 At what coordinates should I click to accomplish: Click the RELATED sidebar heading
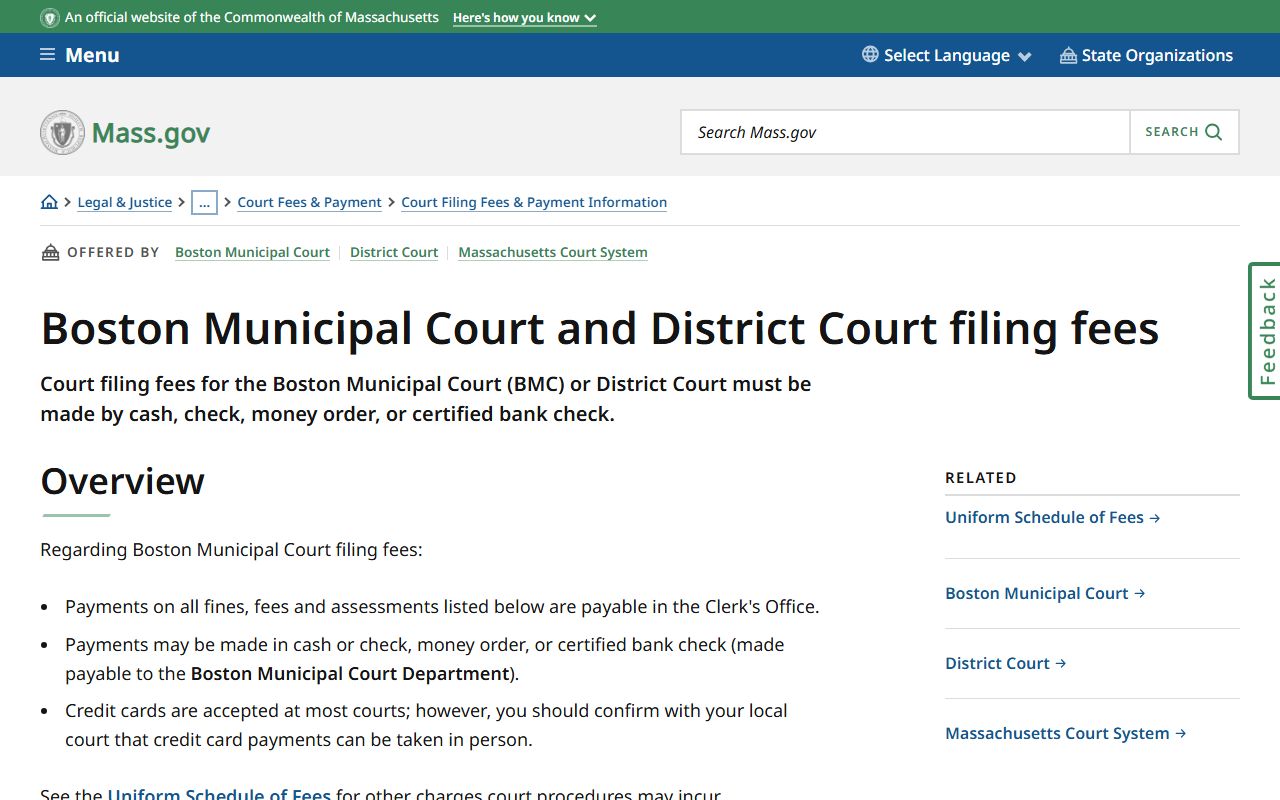pyautogui.click(x=981, y=478)
